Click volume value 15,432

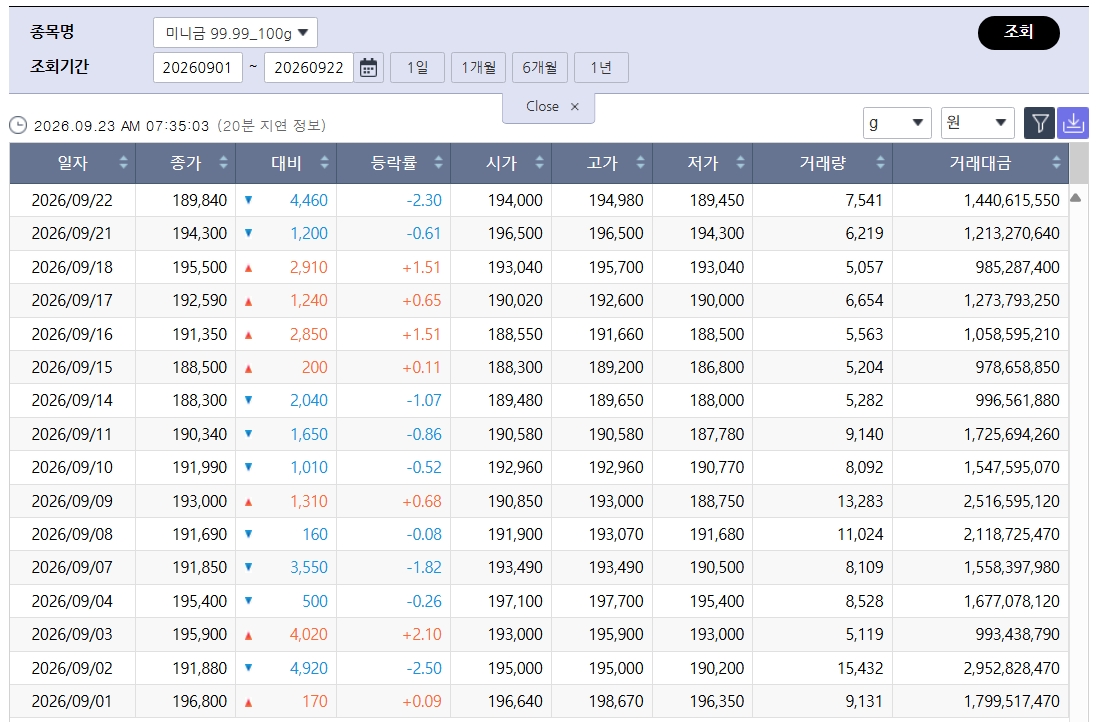coord(860,668)
